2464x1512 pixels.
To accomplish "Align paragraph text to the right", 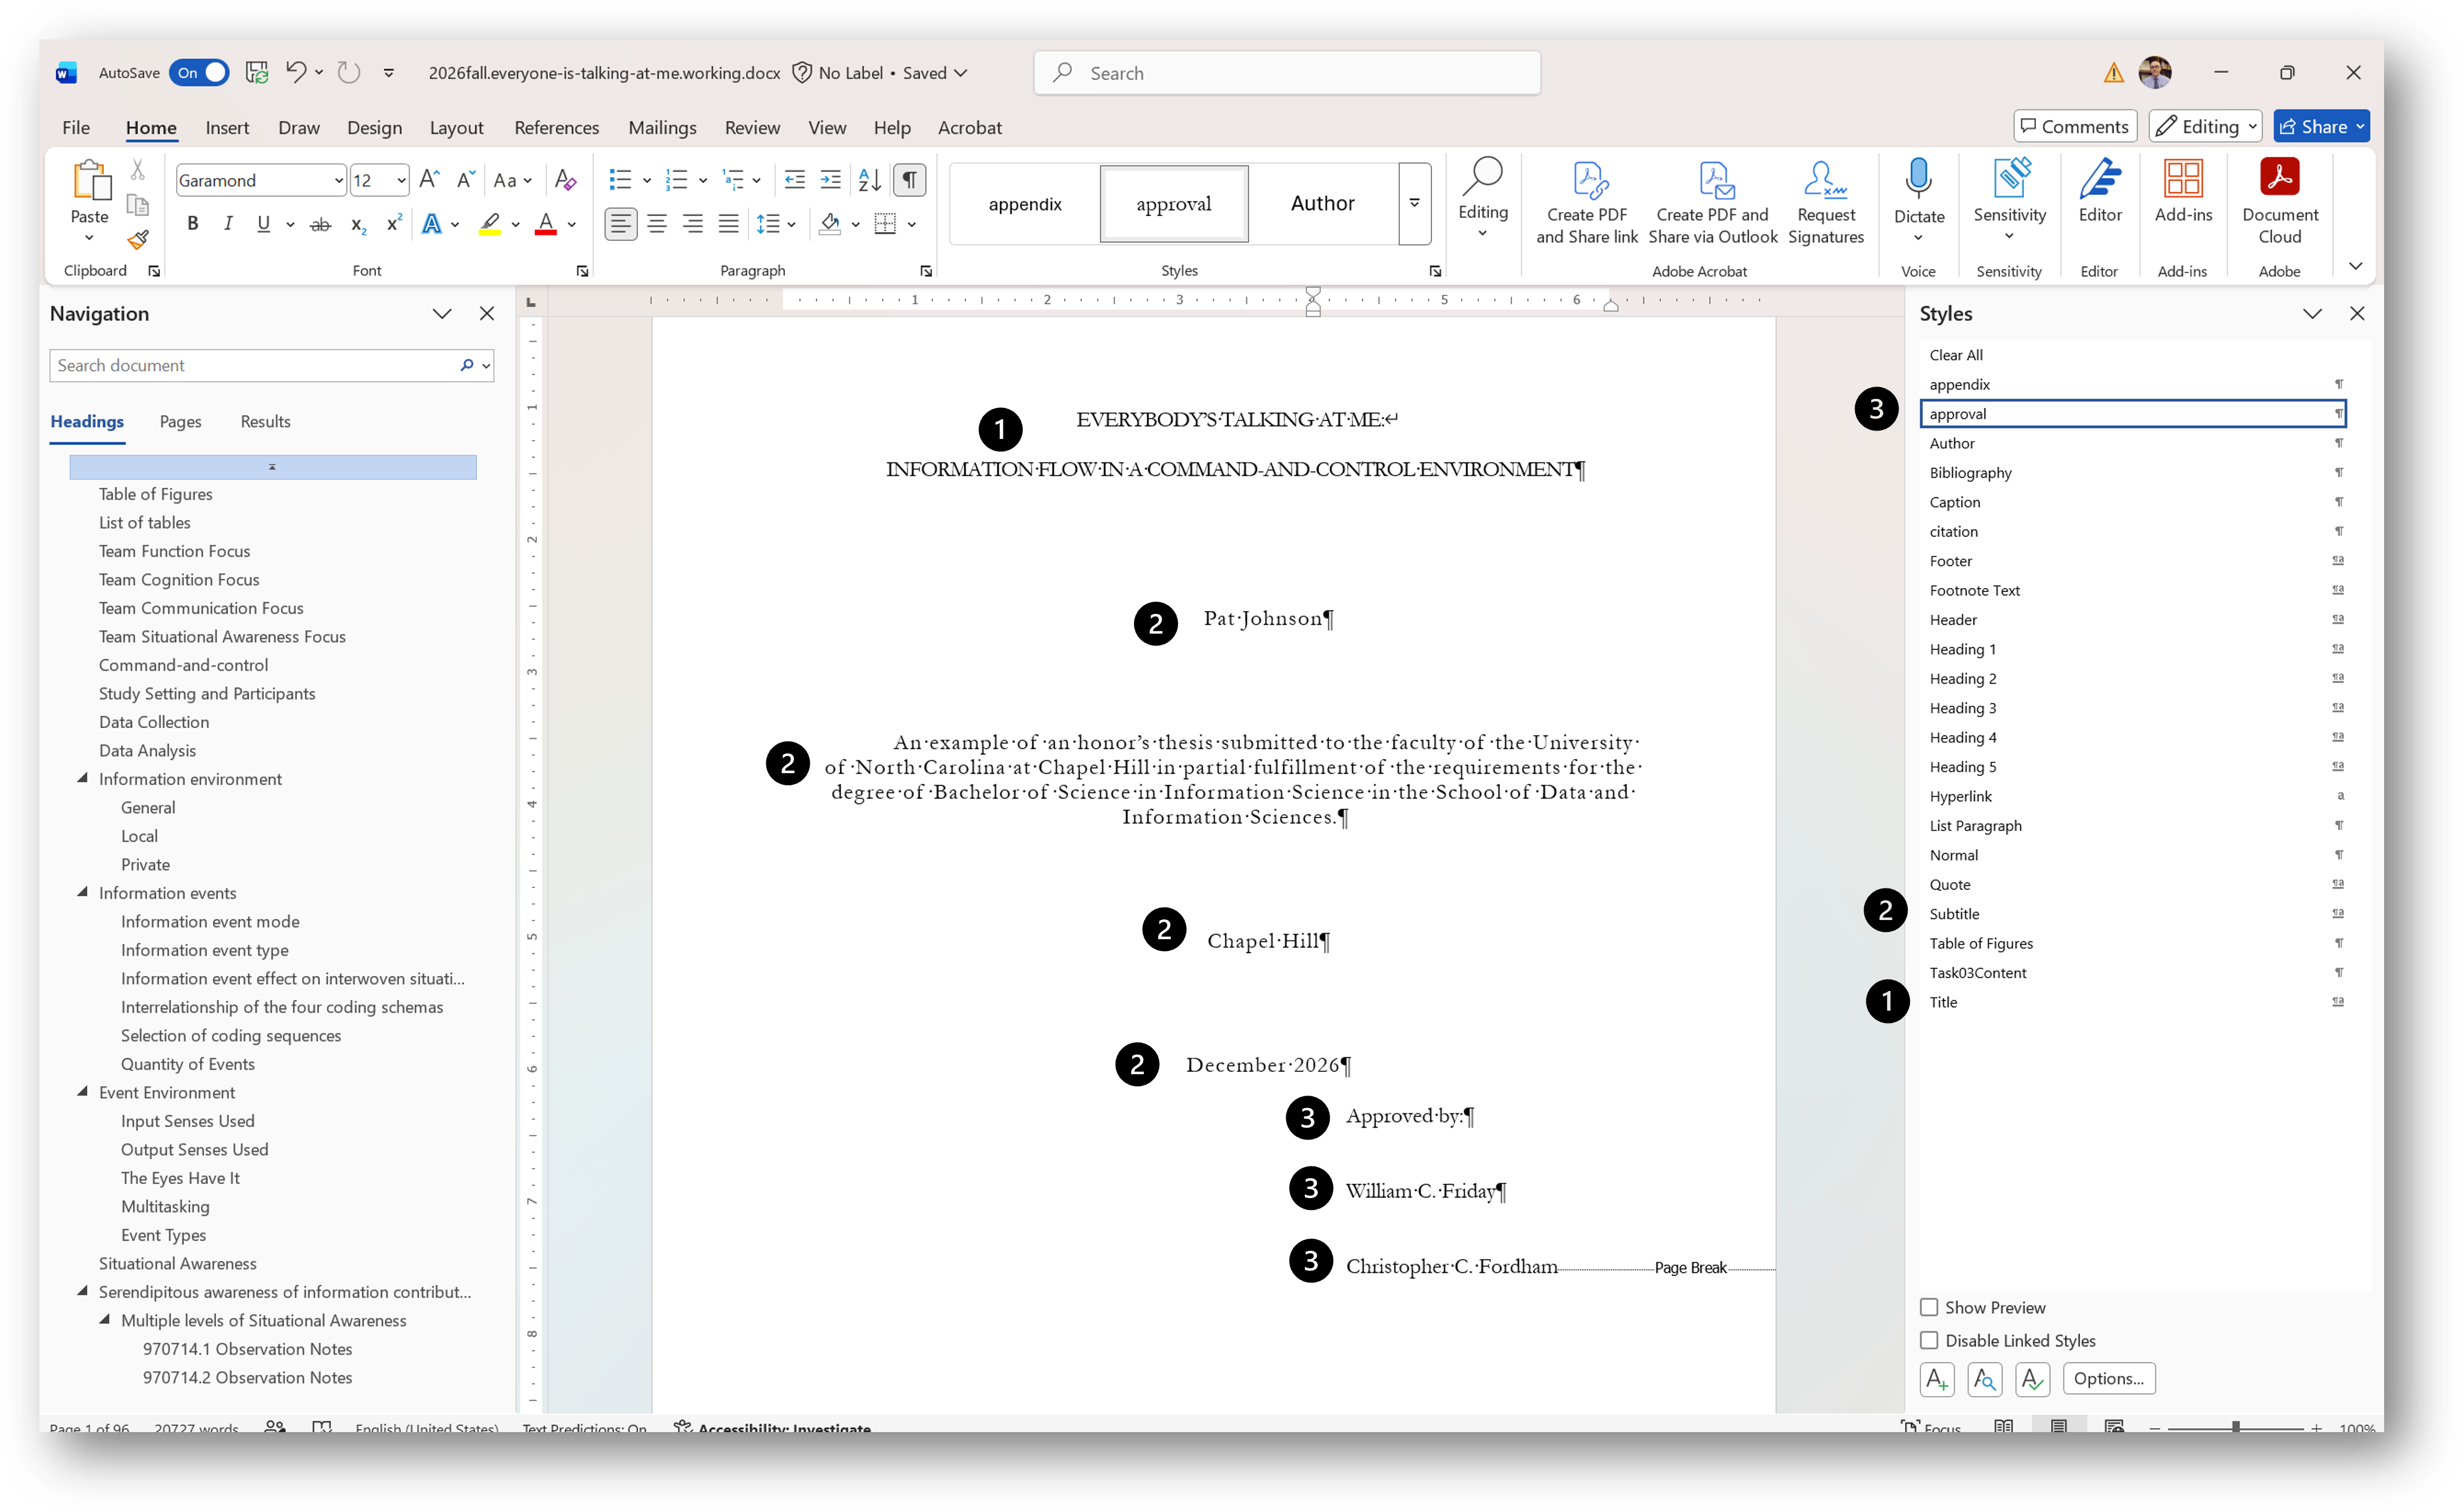I will [693, 224].
